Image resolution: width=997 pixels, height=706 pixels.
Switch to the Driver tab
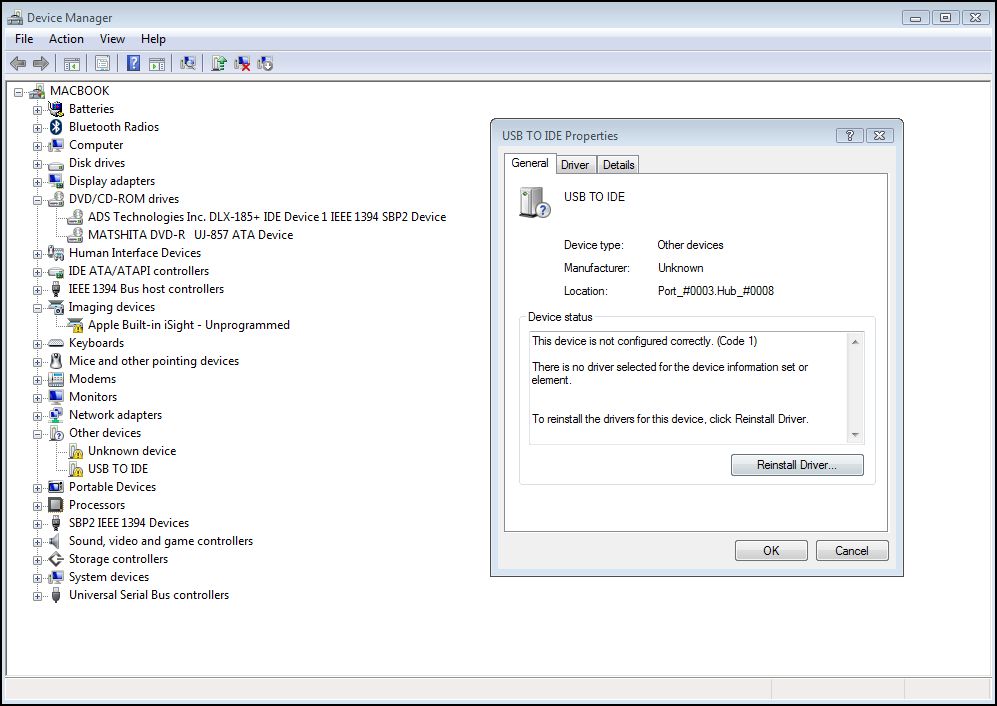pyautogui.click(x=575, y=163)
